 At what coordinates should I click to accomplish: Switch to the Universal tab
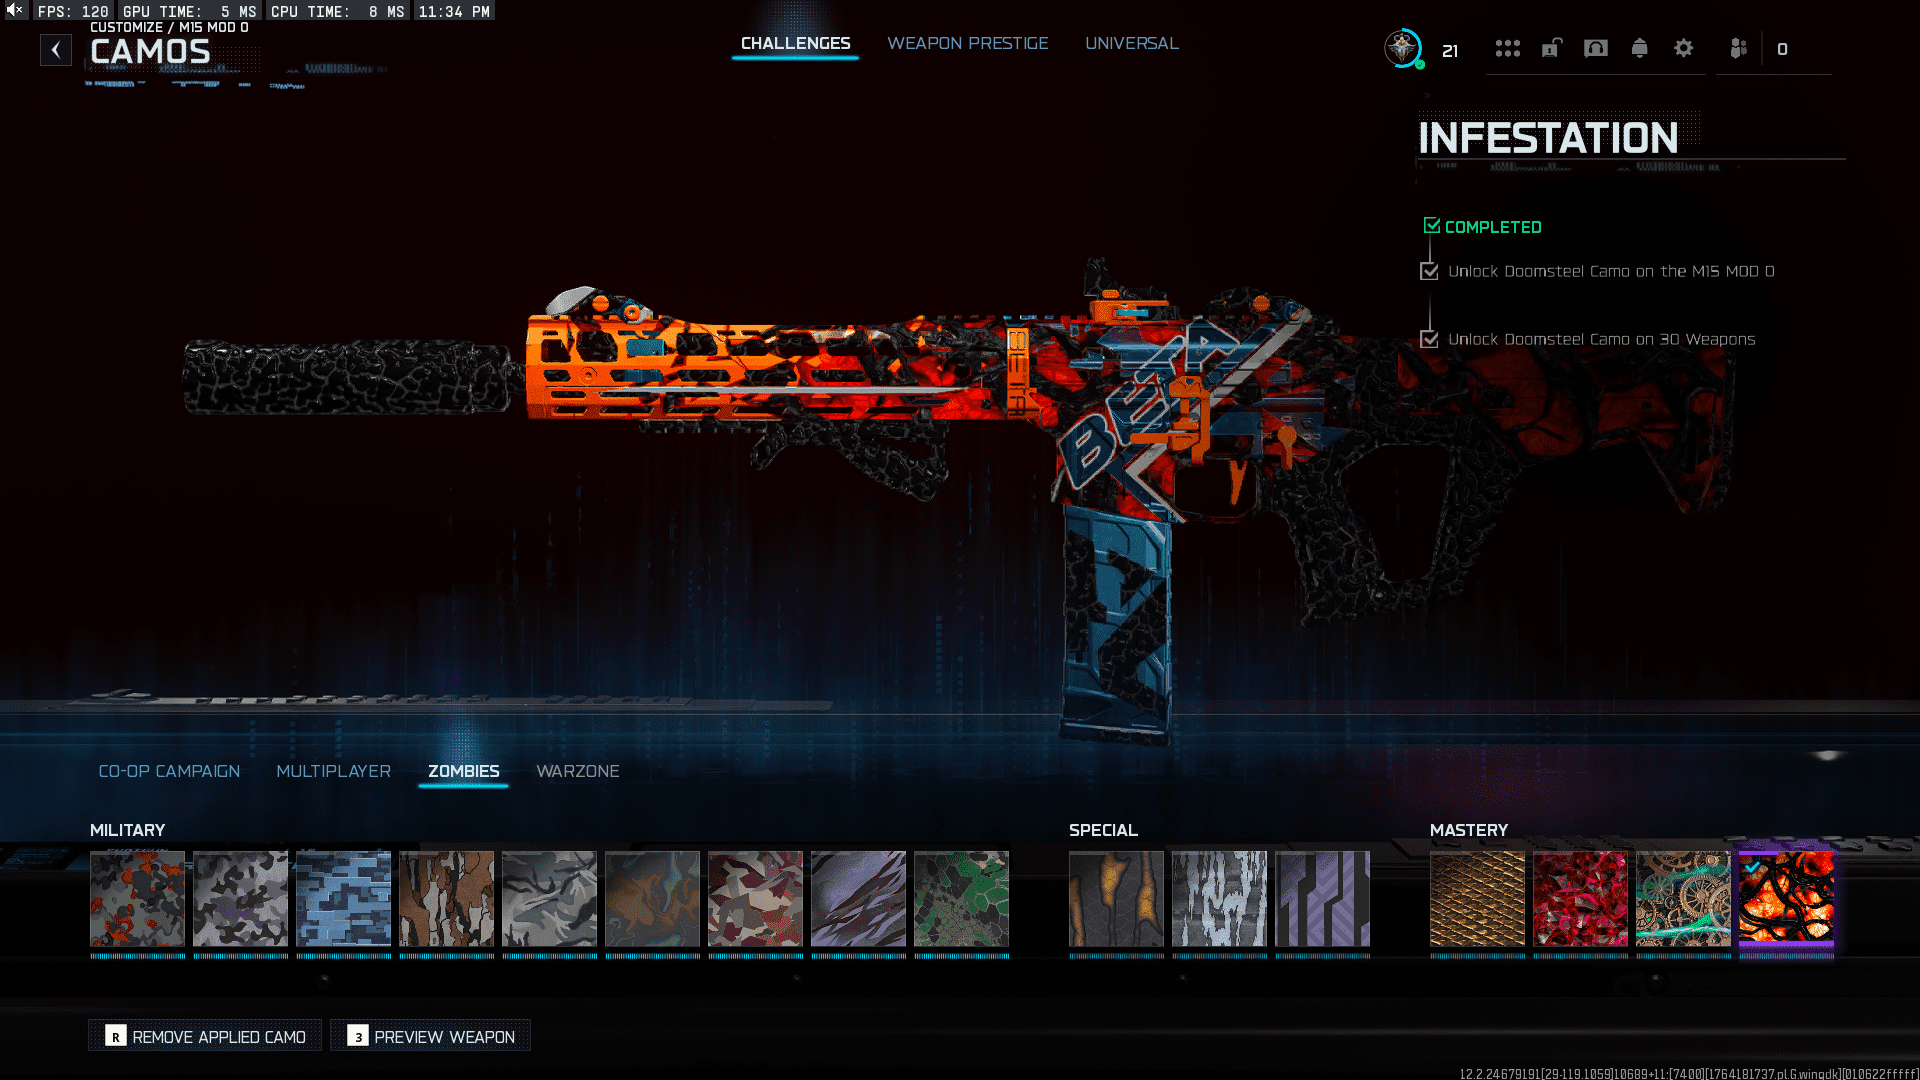[x=1131, y=43]
